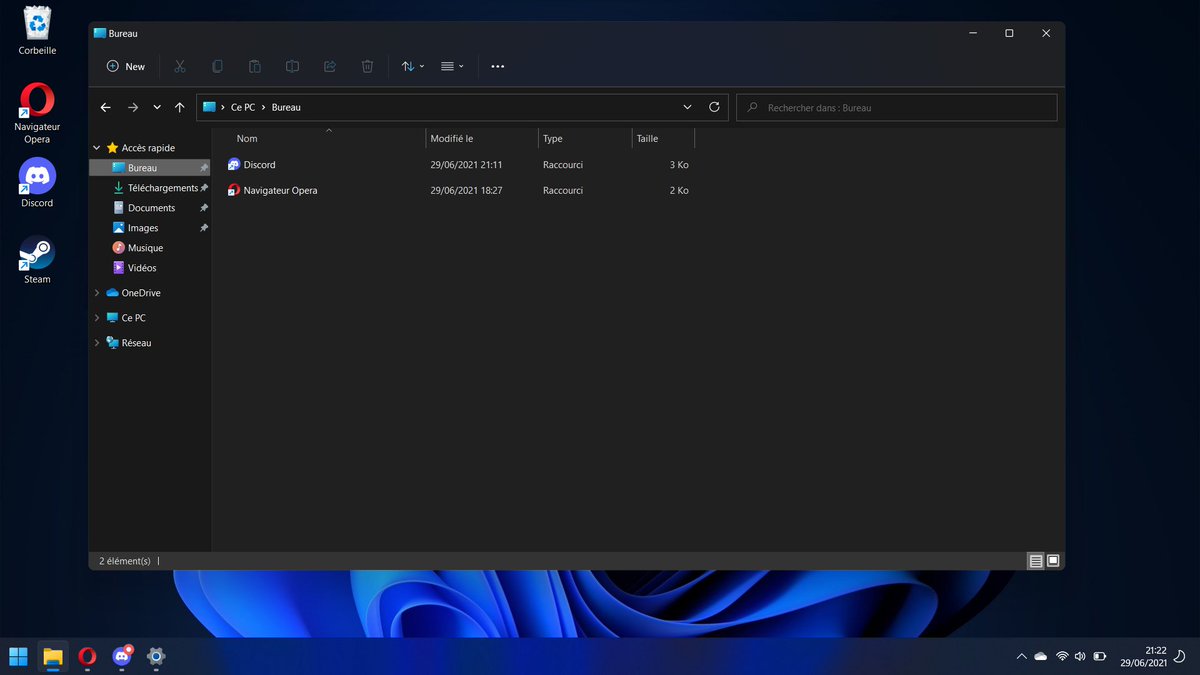This screenshot has width=1200, height=675.
Task: Click the Cut scissors icon
Action: coord(180,66)
